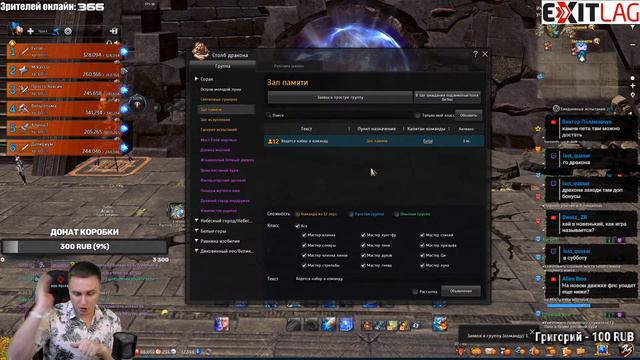The height and width of the screenshot is (360, 640).
Task: Sort by the Капитан команды column header
Action: click(x=426, y=129)
